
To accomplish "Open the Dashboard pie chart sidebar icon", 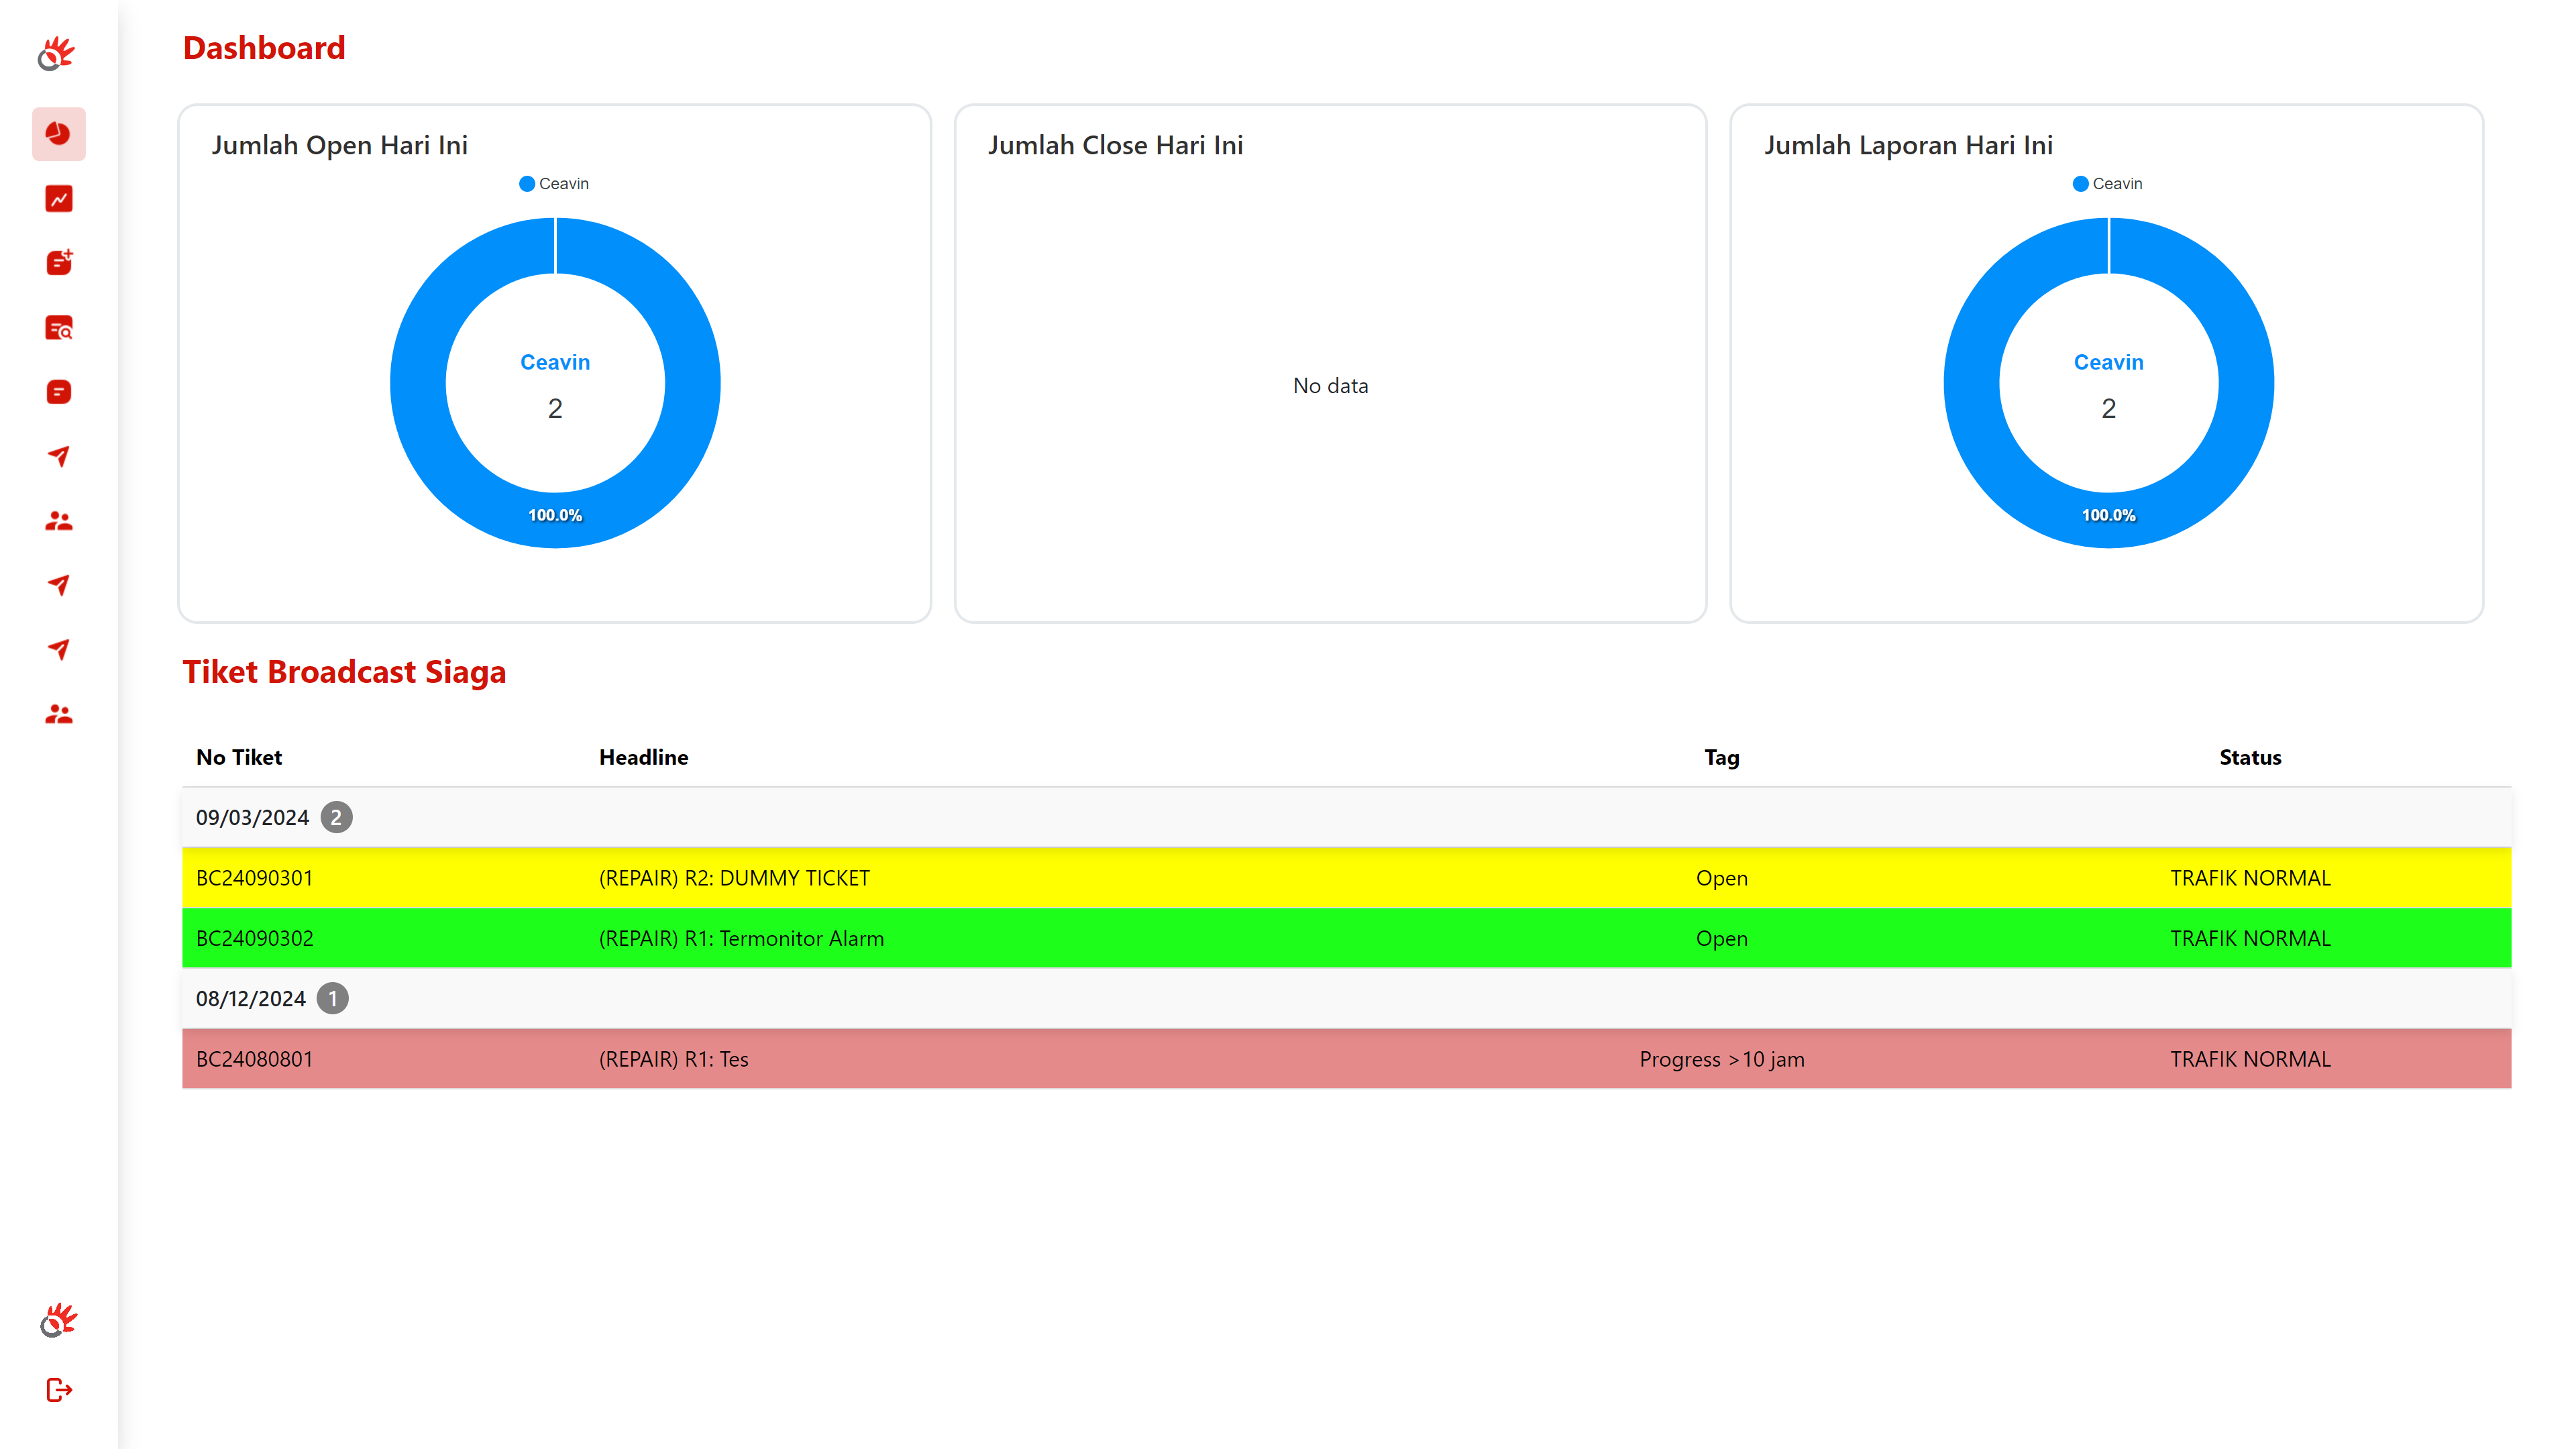I will click(x=59, y=134).
